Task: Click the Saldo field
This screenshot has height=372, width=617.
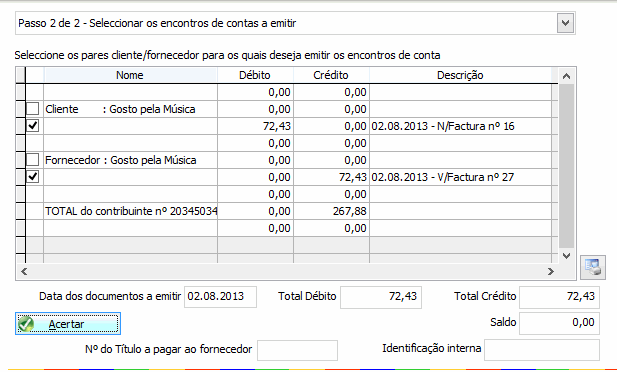Action: [559, 323]
